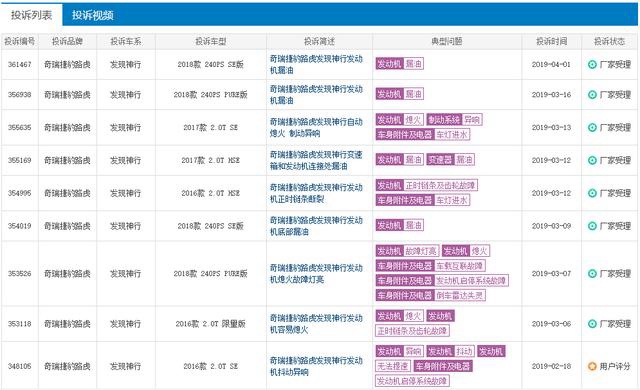Viewport: 640px width, 390px height.
Task: Click the 2017款 2.0T HSE model cell
Action: tap(211, 160)
